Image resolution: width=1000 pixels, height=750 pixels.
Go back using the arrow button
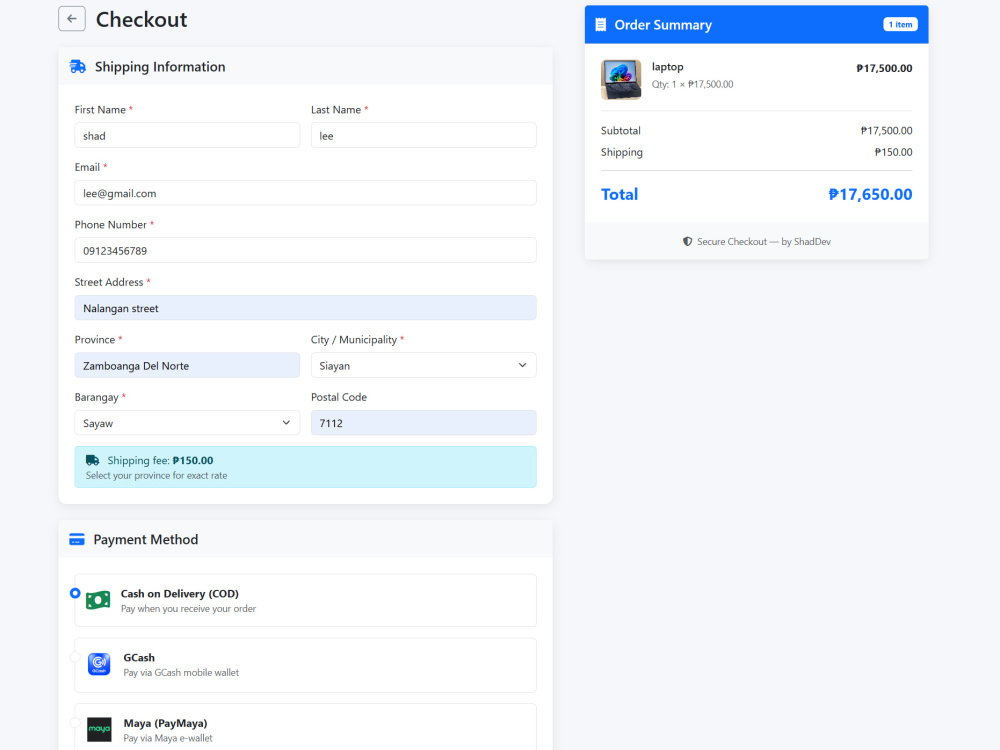coord(71,18)
